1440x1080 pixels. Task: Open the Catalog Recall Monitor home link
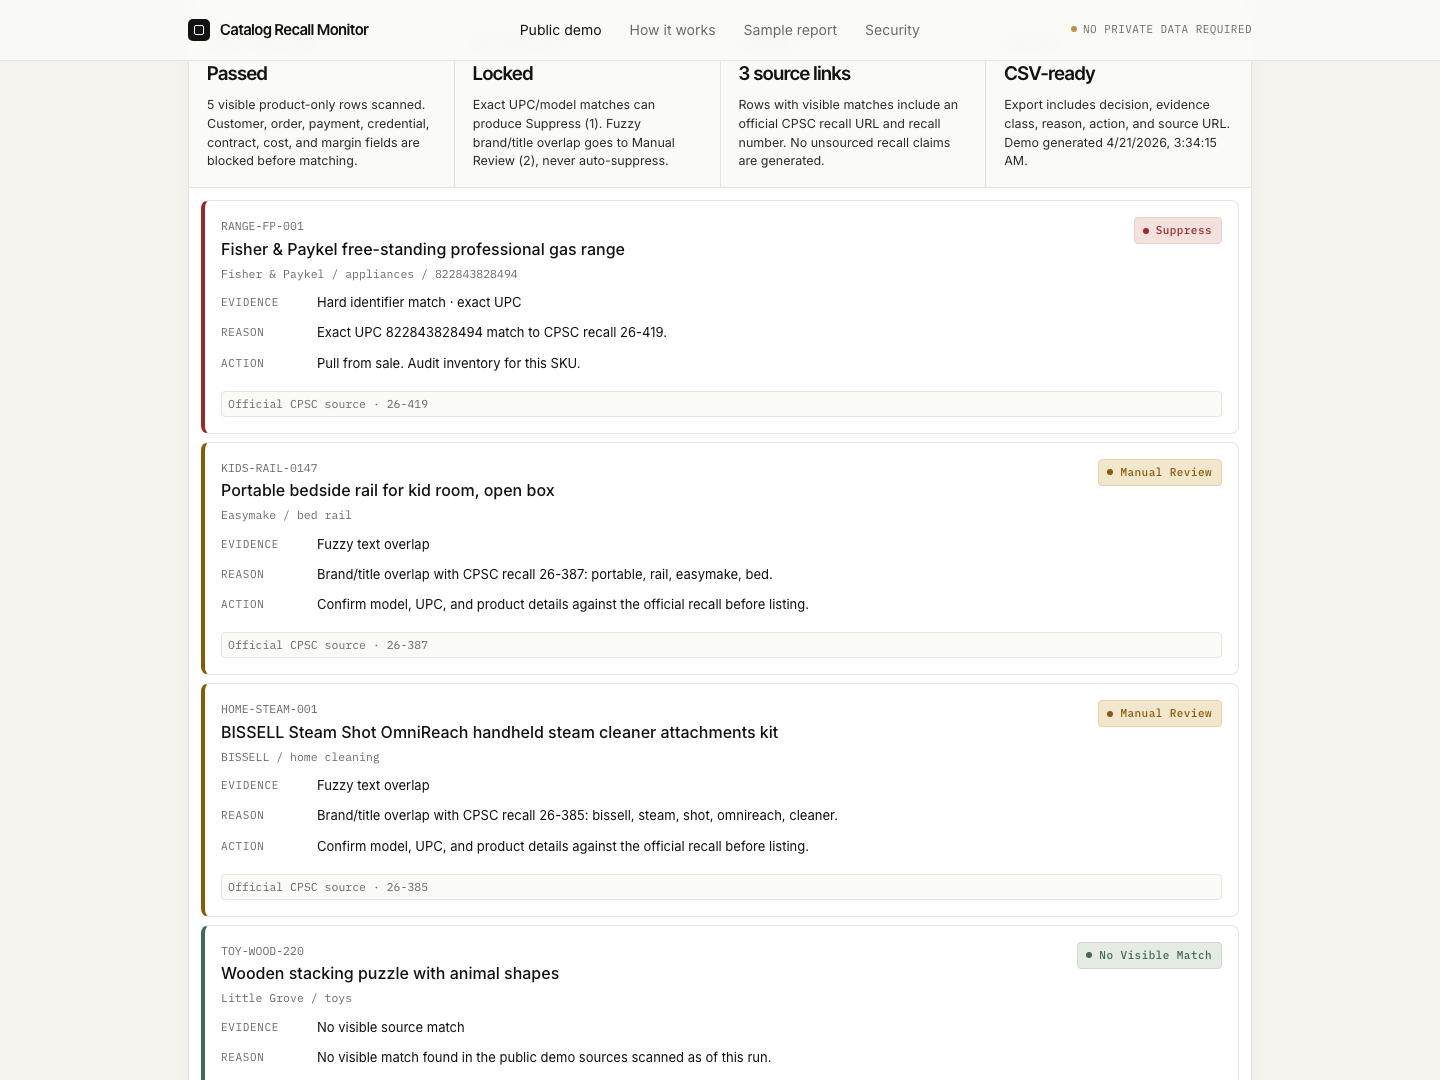tap(278, 30)
